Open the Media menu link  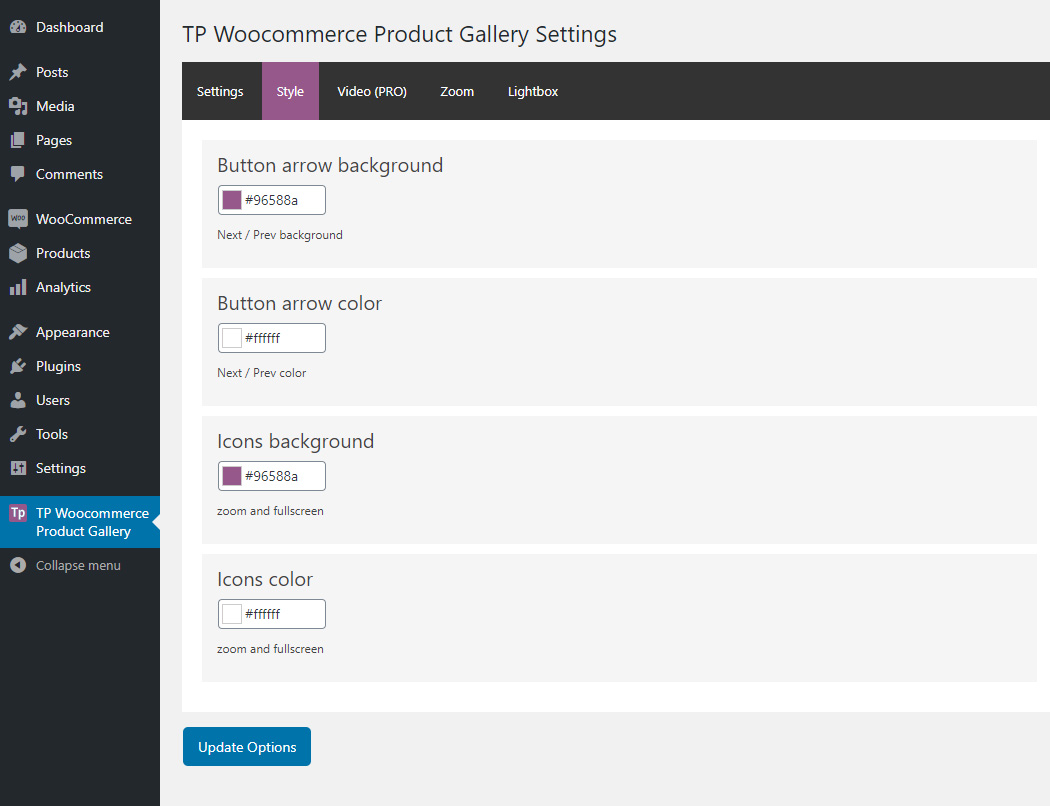pyautogui.click(x=55, y=106)
